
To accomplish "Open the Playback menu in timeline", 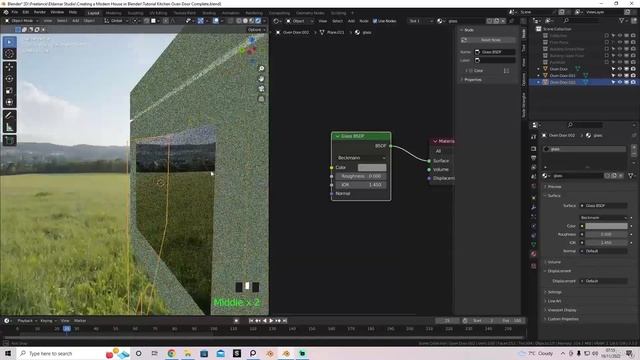I will pos(27,321).
